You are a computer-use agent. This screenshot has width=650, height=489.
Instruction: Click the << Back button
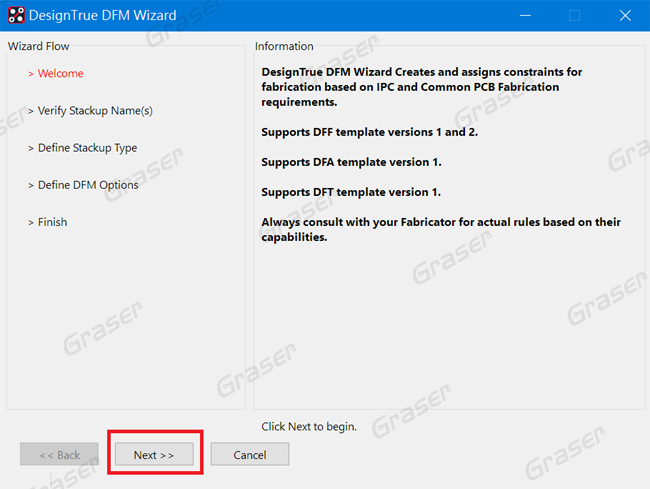pos(59,454)
